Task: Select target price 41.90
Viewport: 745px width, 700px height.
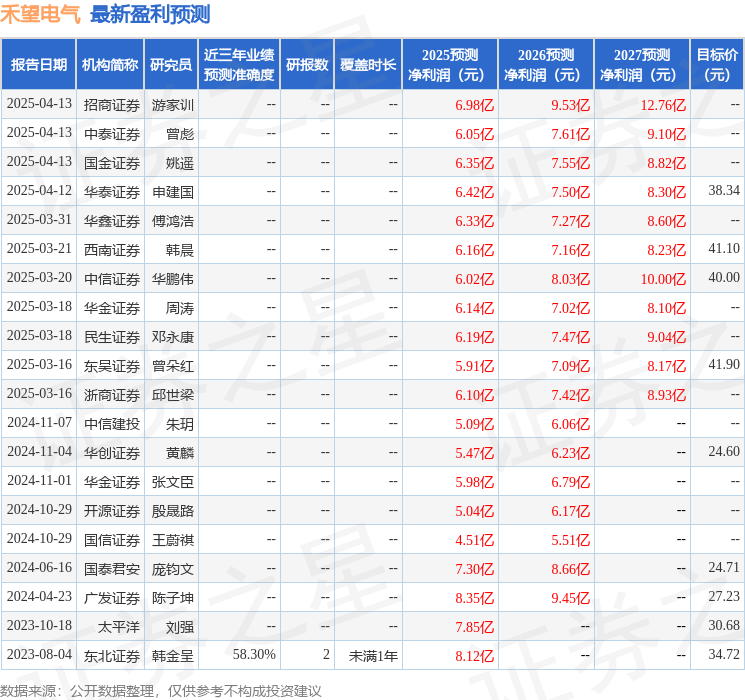Action: coord(724,364)
